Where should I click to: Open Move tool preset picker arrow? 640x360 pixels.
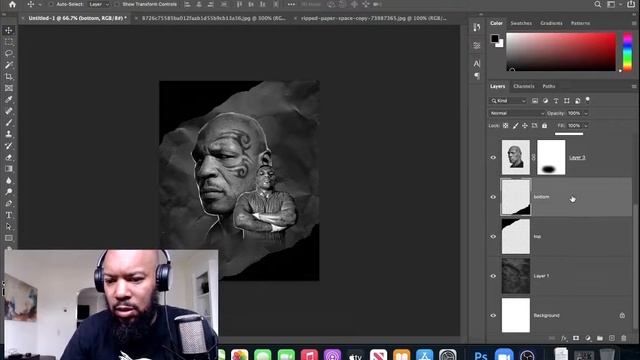40,4
